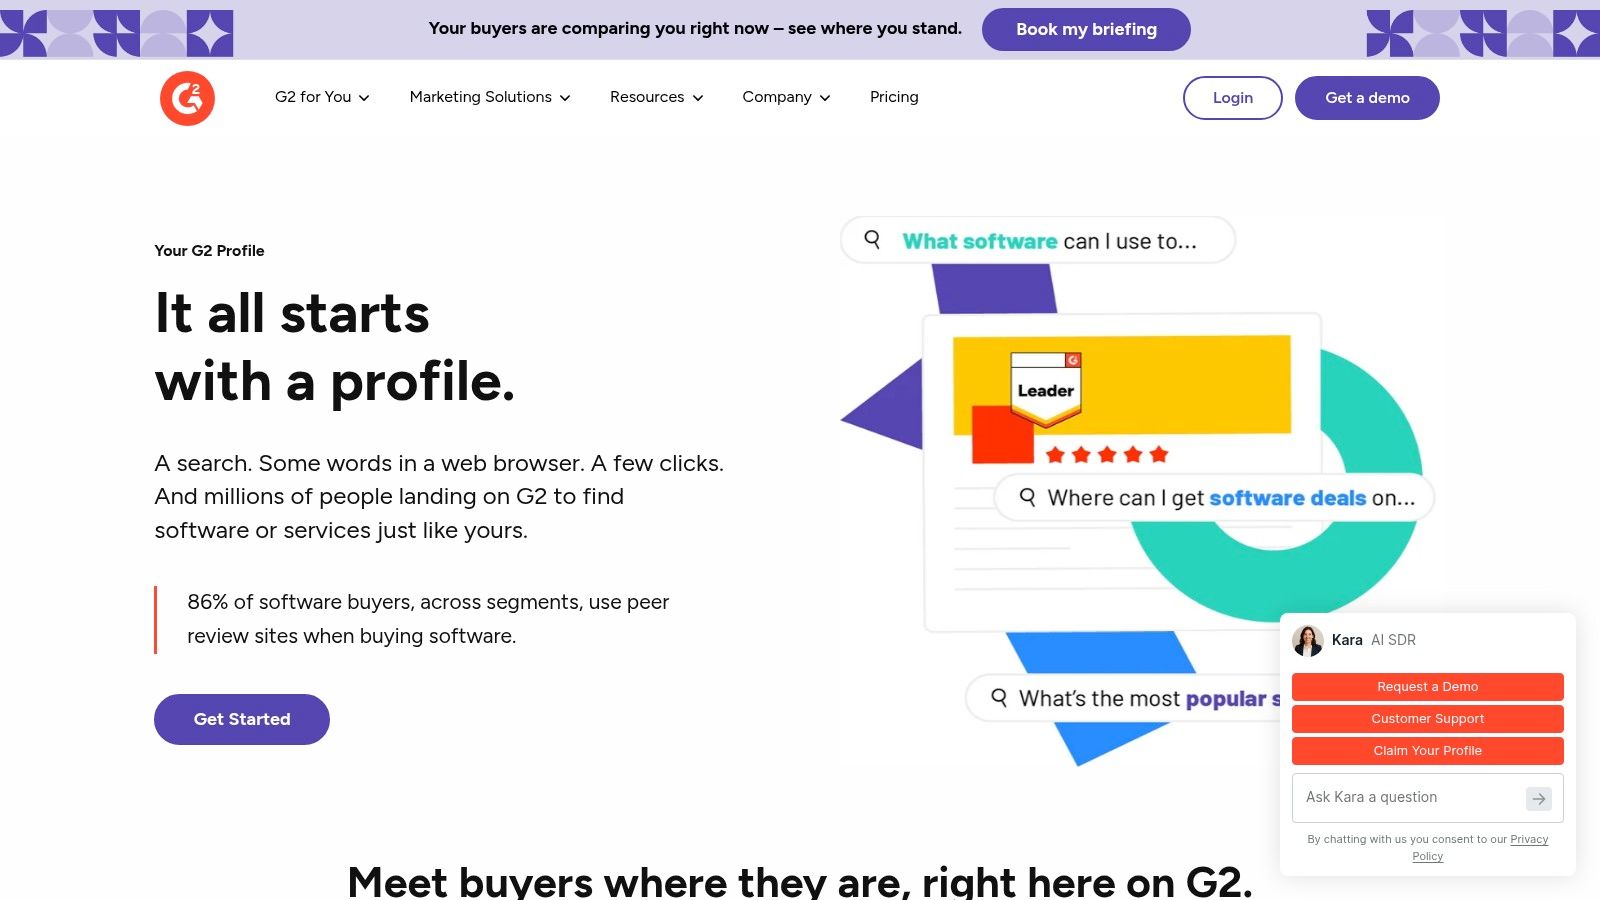1600x900 pixels.
Task: Open the Company menu
Action: (x=786, y=97)
